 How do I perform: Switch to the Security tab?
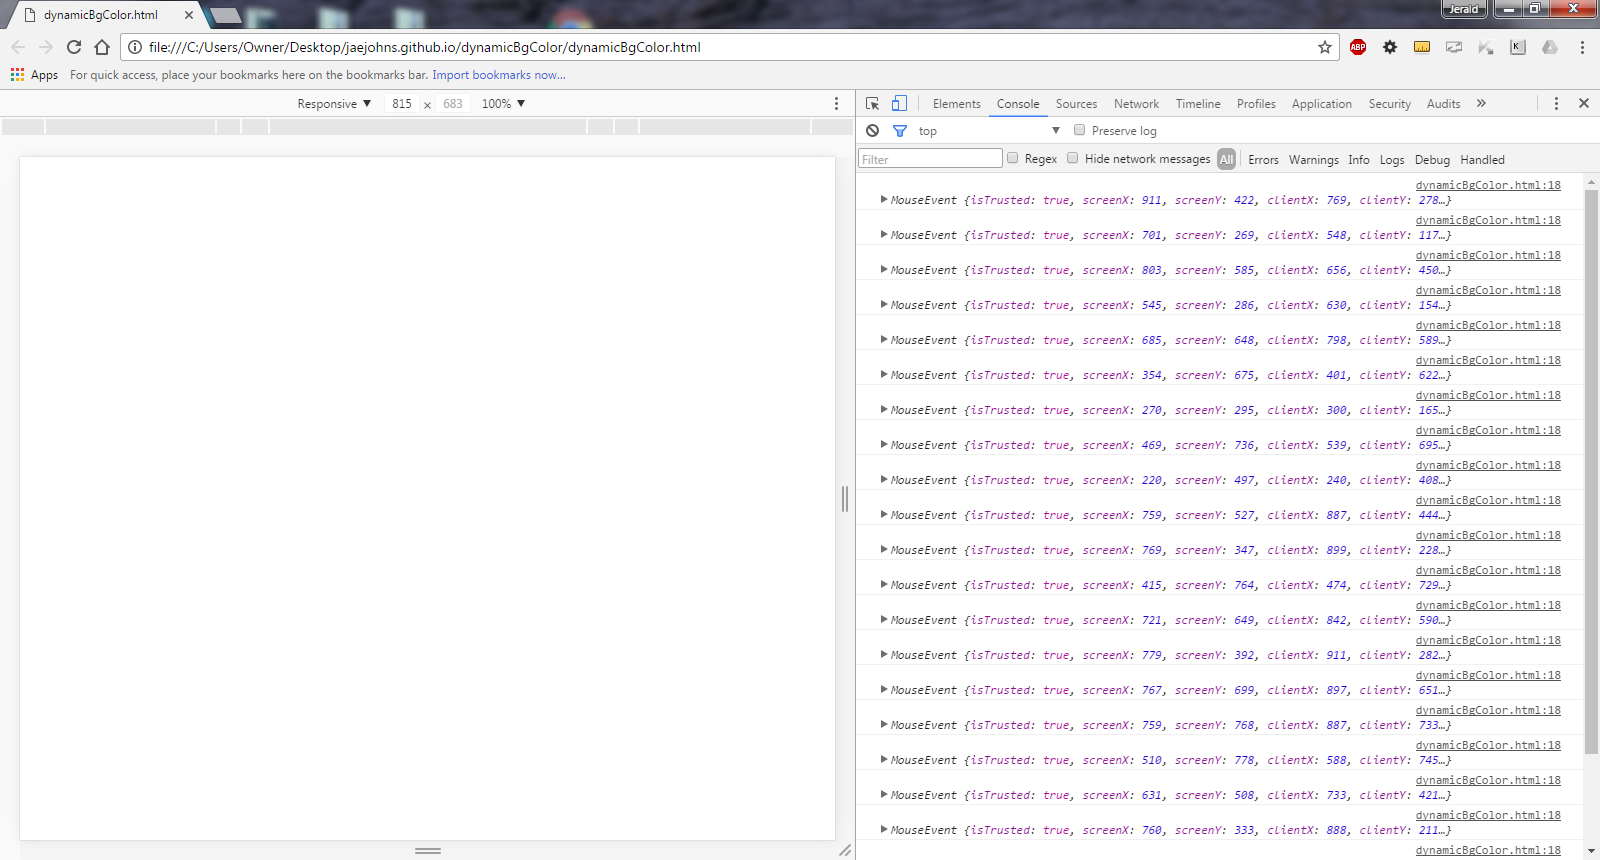(x=1389, y=104)
